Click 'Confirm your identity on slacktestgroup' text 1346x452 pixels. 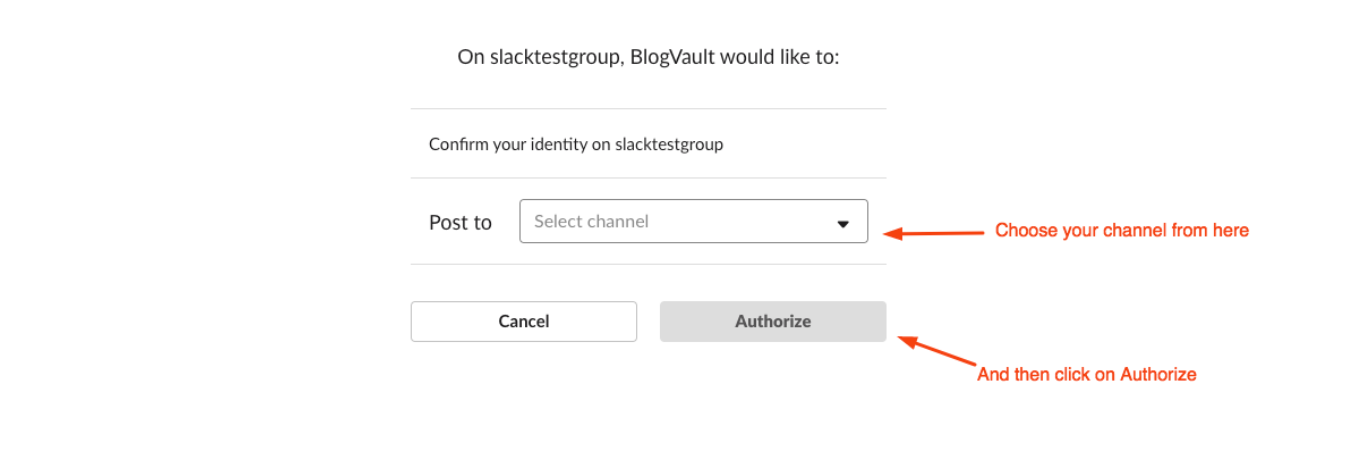(576, 144)
